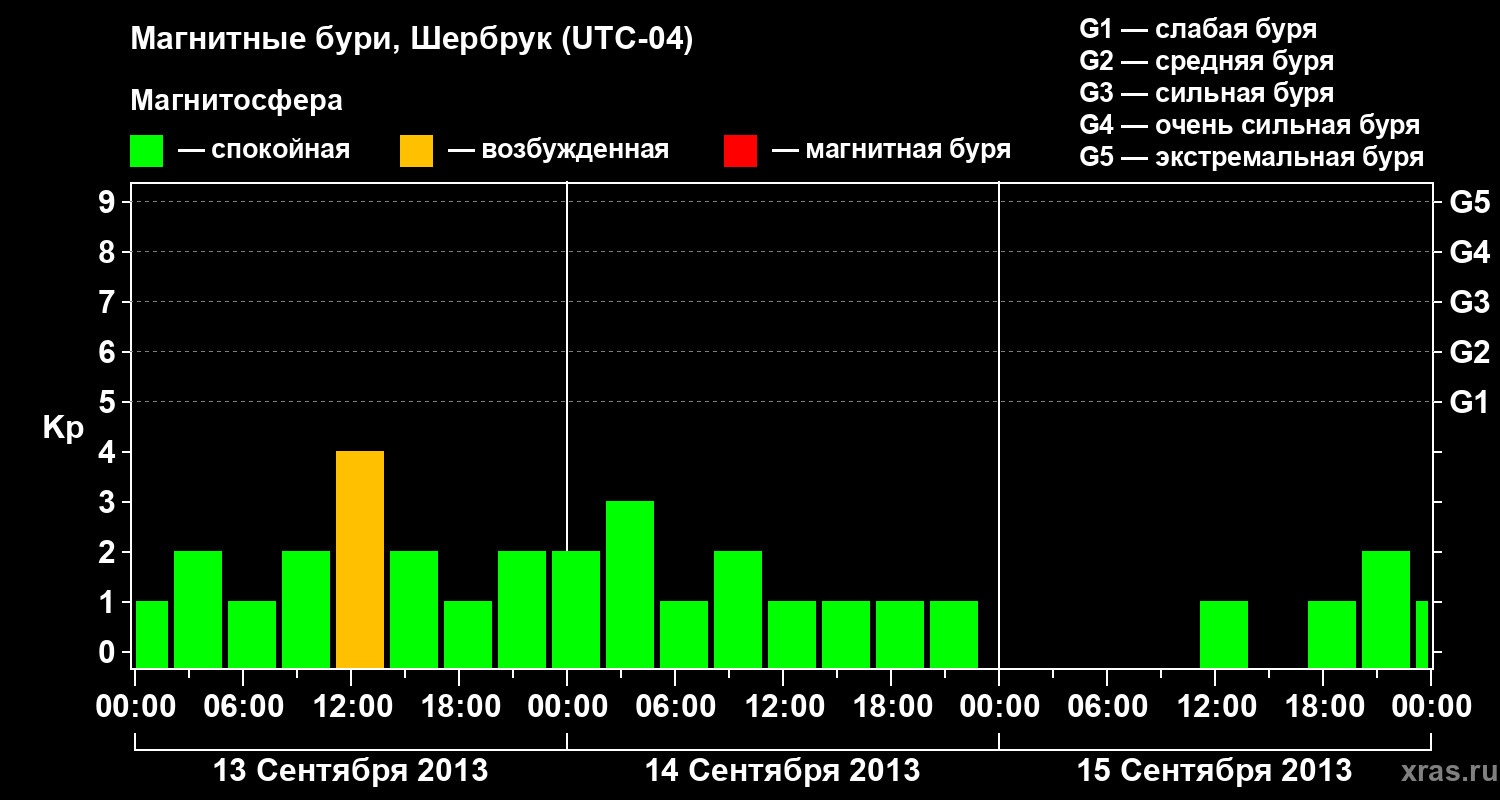The image size is (1500, 800).
Task: Click the G2 right axis label
Action: tap(1469, 352)
